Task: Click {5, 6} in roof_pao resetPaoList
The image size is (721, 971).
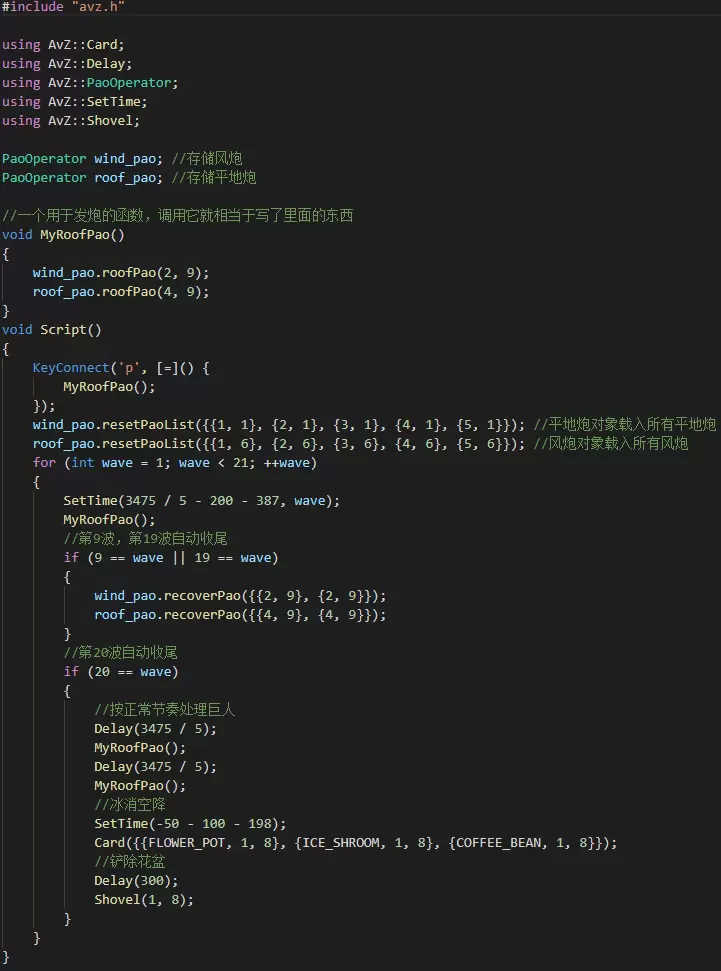Action: pyautogui.click(x=478, y=444)
